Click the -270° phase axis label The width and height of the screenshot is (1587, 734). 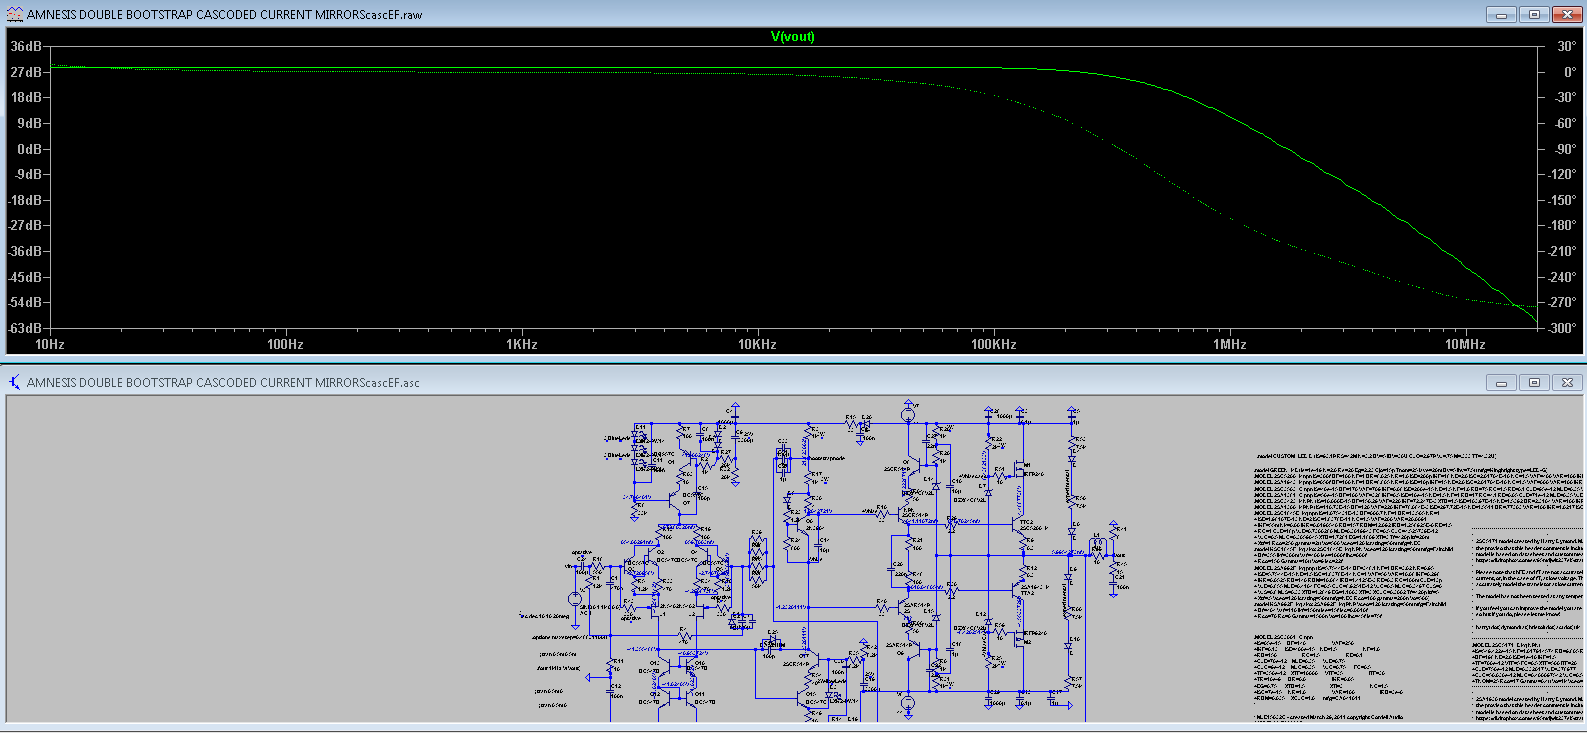click(x=1562, y=302)
